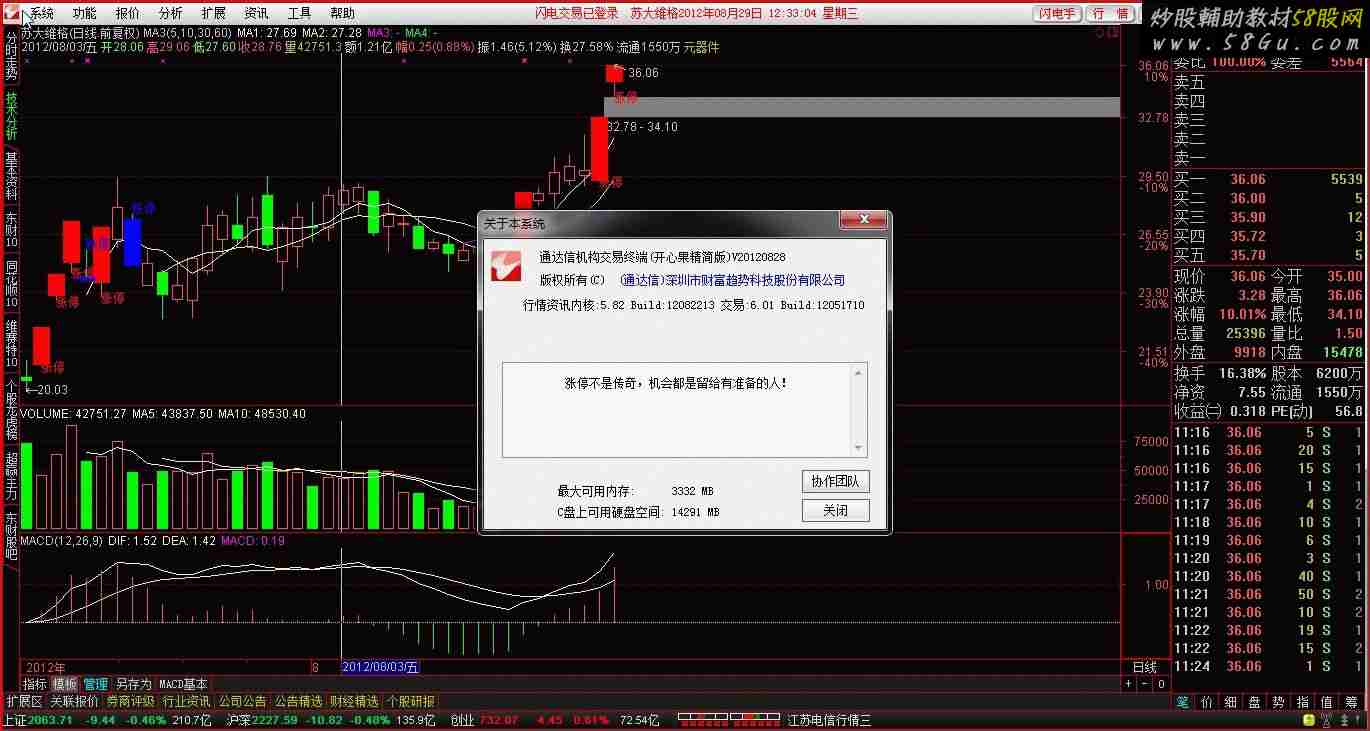1370x731 pixels.
Task: Click the 细 tab in the right panel
Action: 1231,702
